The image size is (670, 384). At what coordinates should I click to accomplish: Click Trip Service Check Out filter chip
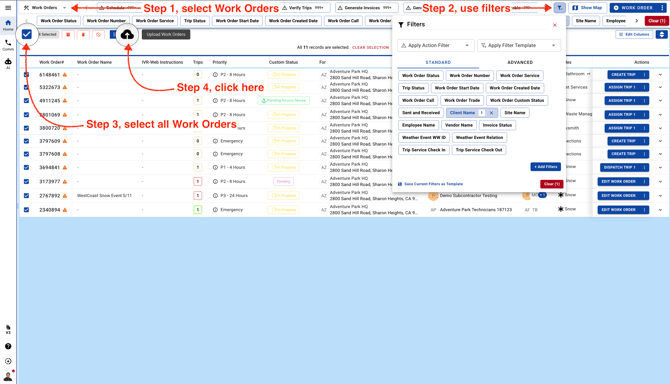pyautogui.click(x=479, y=150)
